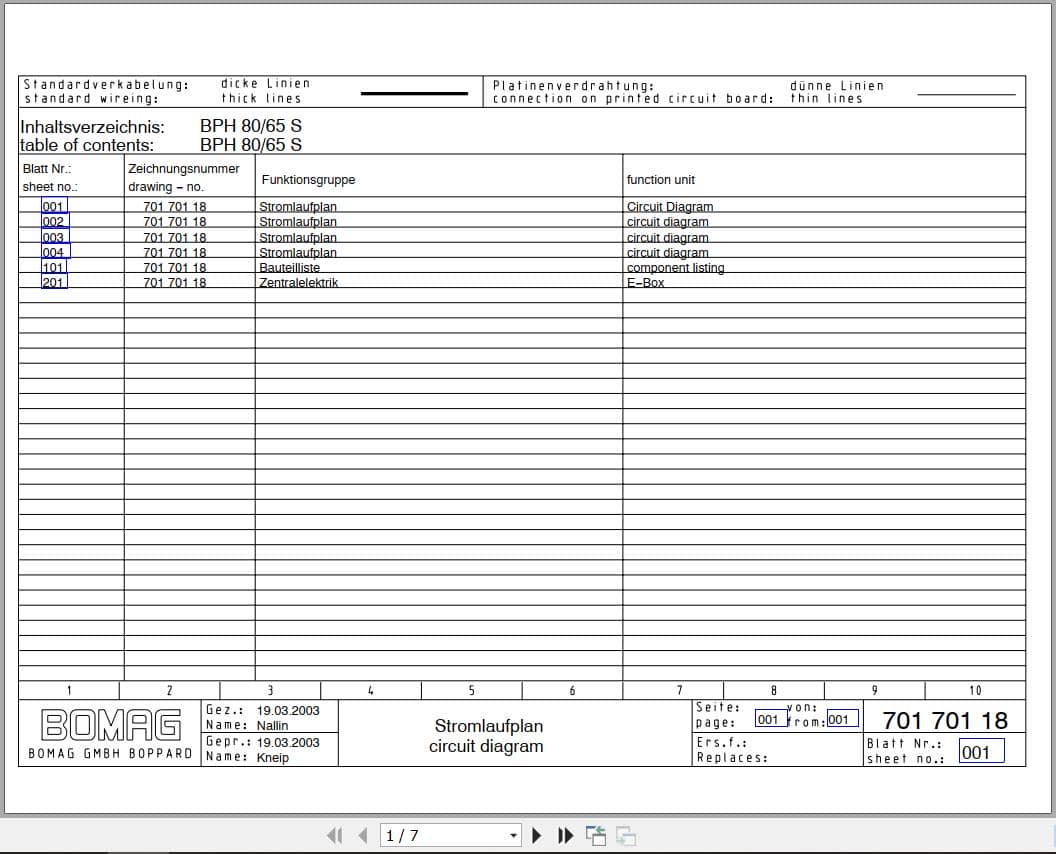The image size is (1056, 854).
Task: Click the greyed overlapping-windows icon
Action: [x=626, y=836]
